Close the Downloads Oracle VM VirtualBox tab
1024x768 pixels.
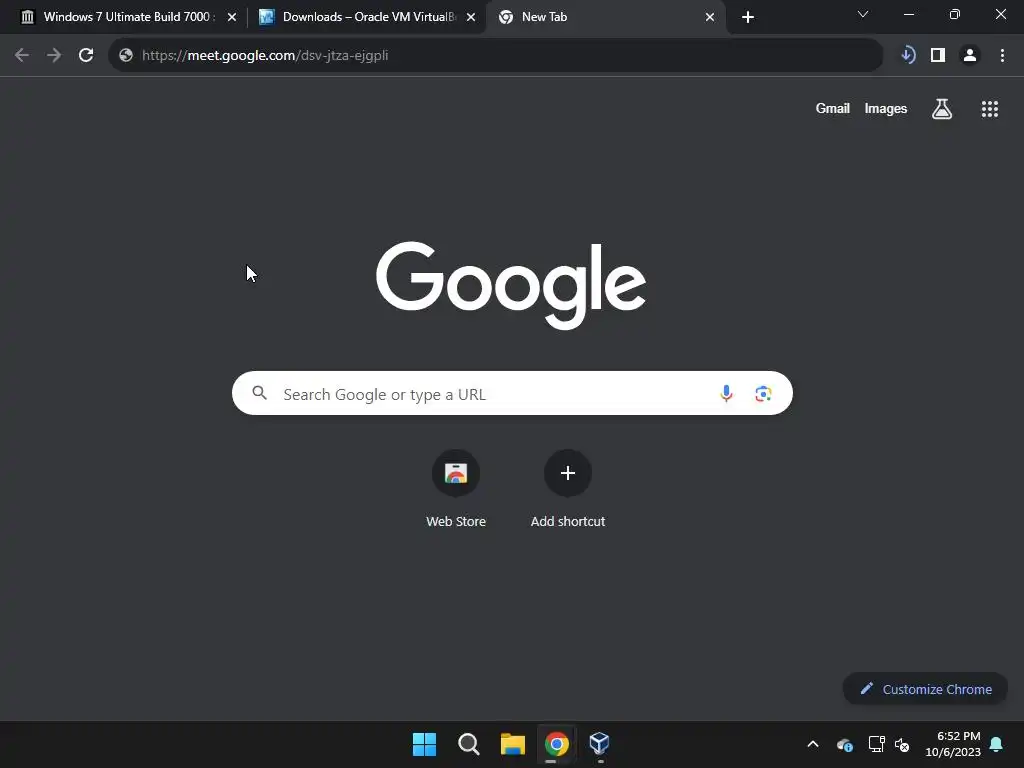tap(471, 17)
